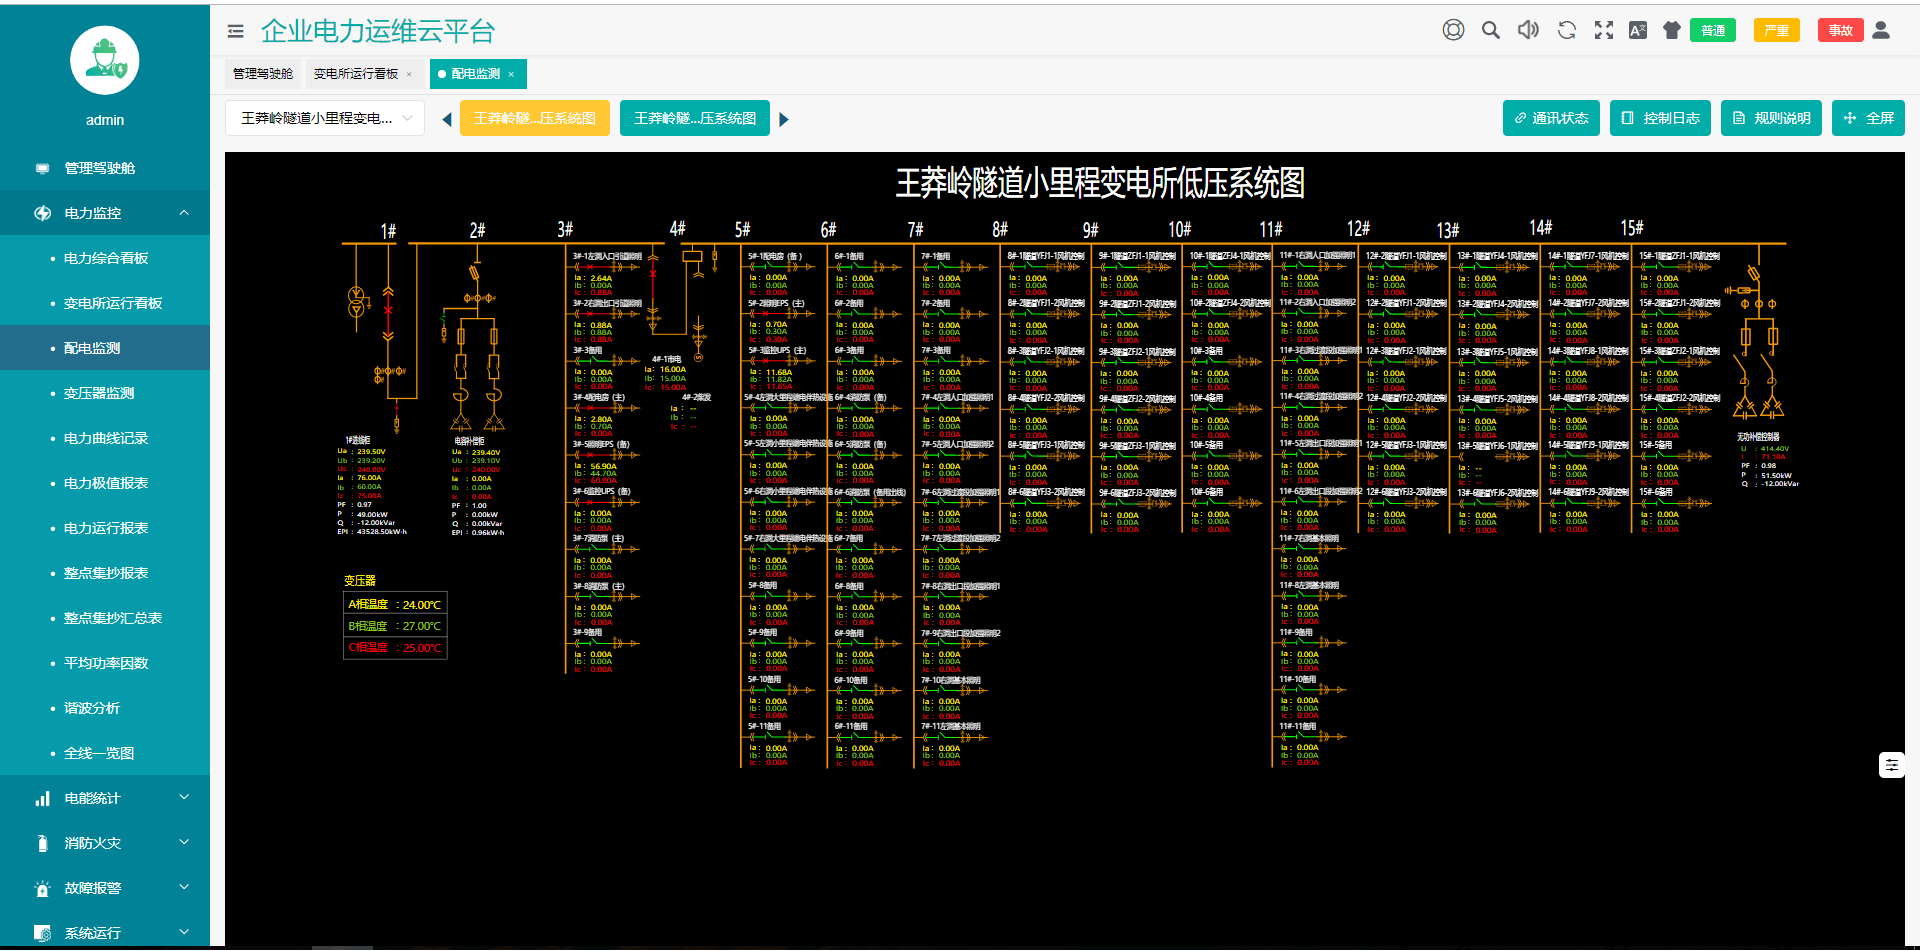
Task: Collapse the 电力监控 sidebar group
Action: coord(105,213)
